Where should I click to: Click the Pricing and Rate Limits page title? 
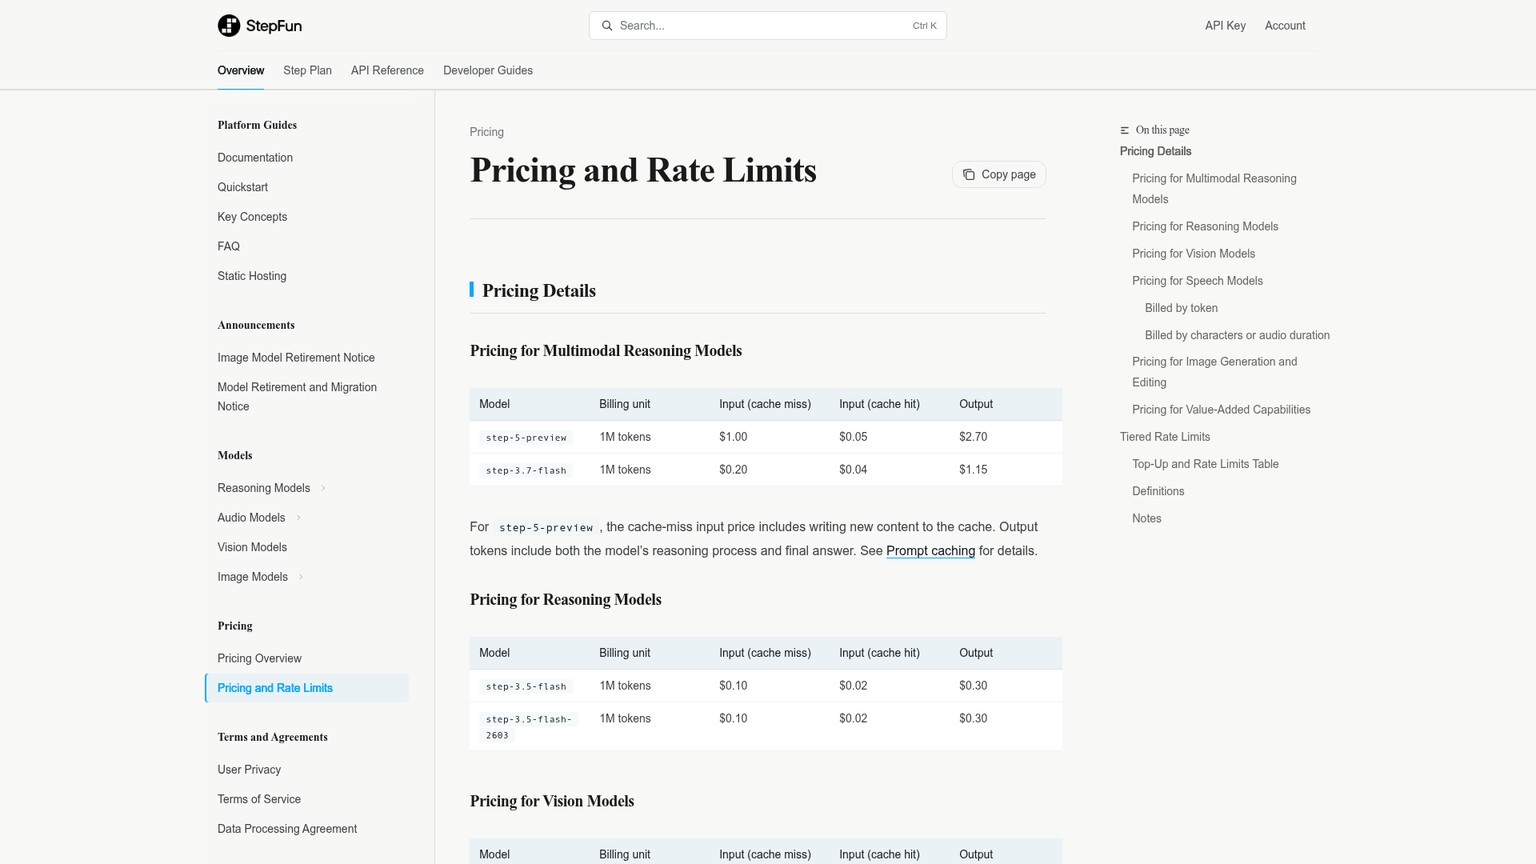[643, 171]
